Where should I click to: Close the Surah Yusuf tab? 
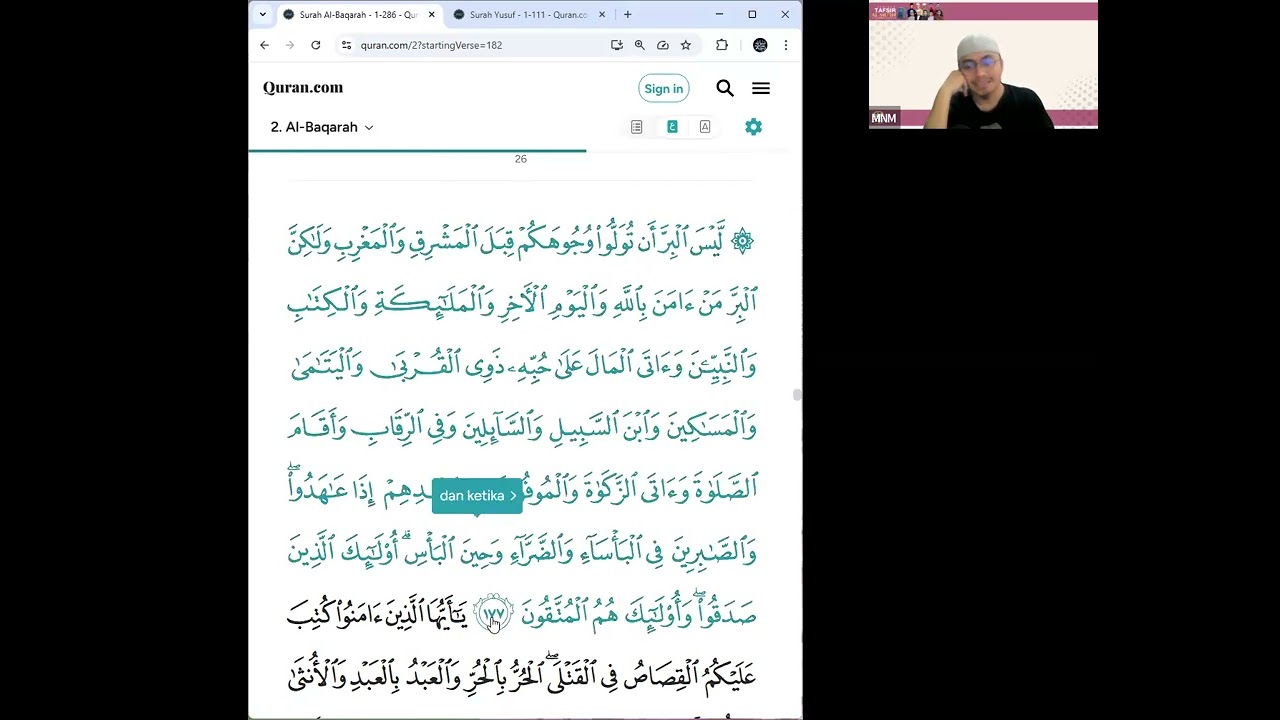602,15
